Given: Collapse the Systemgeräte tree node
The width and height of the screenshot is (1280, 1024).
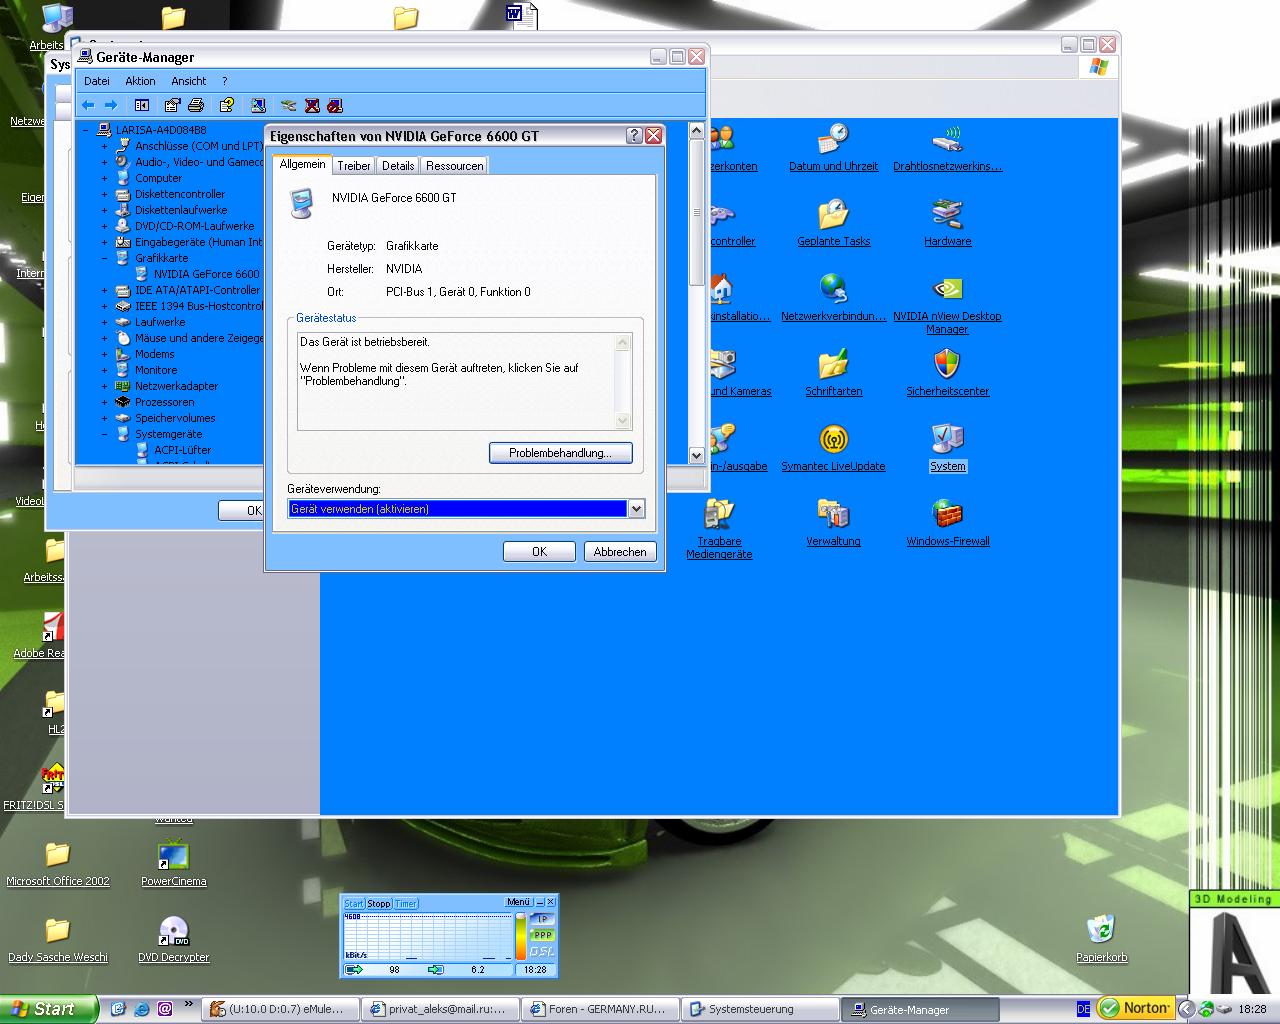Looking at the screenshot, I should click(x=104, y=434).
